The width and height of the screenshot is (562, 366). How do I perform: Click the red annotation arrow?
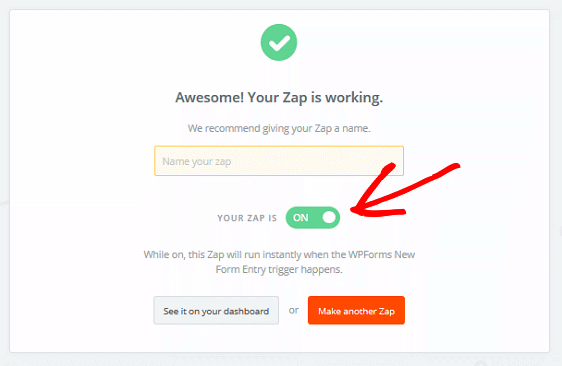401,190
